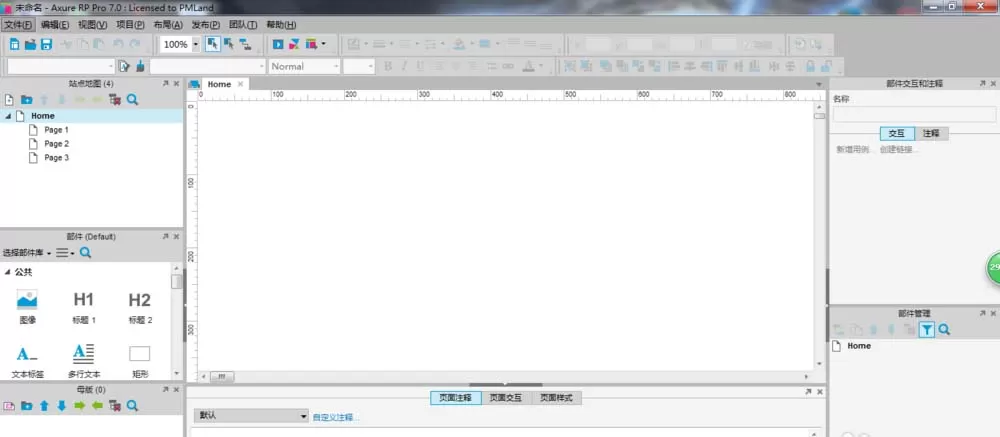
Task: Collapse the Home tree node
Action: pos(8,116)
